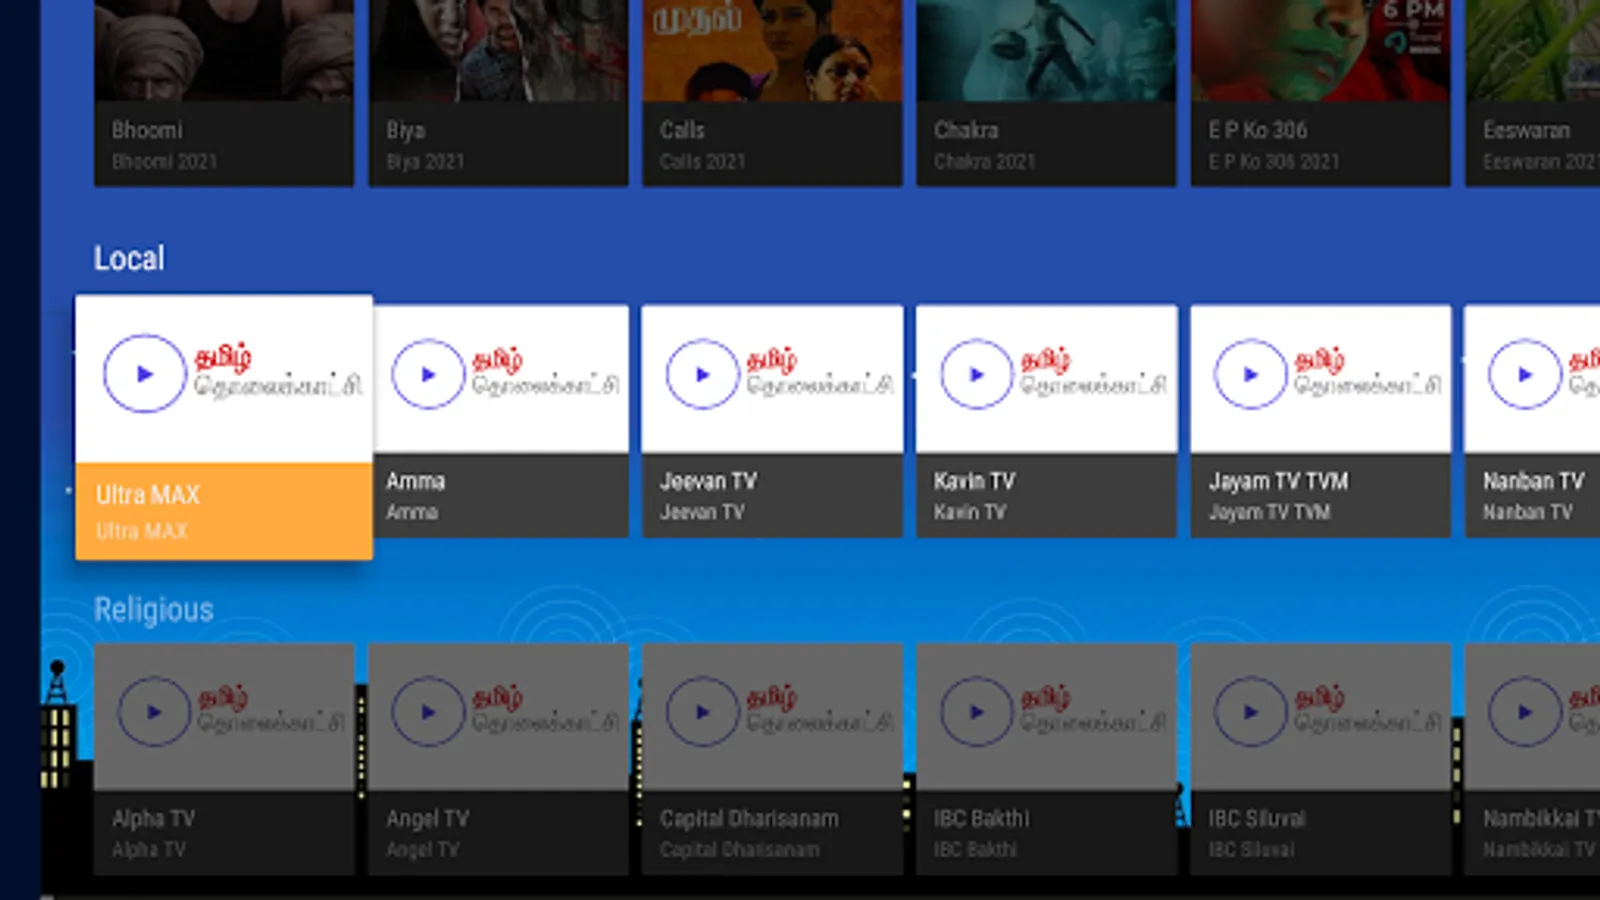Start Capital Dharisanam via its play icon
Viewport: 1600px width, 900px height.
point(702,712)
